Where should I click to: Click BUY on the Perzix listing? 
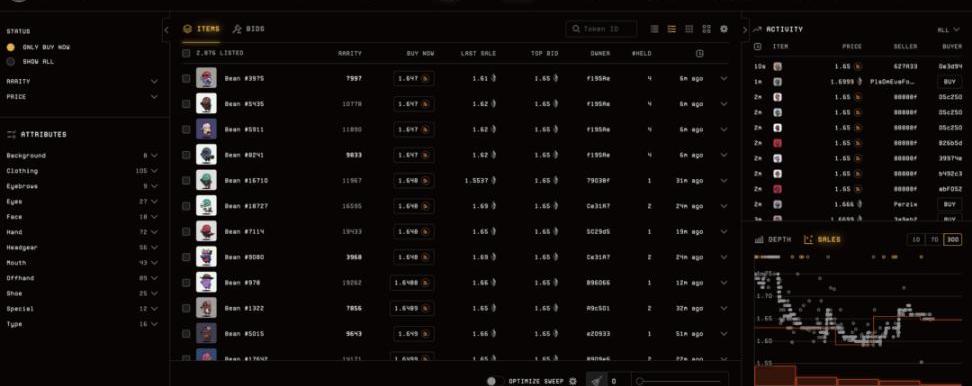[949, 204]
